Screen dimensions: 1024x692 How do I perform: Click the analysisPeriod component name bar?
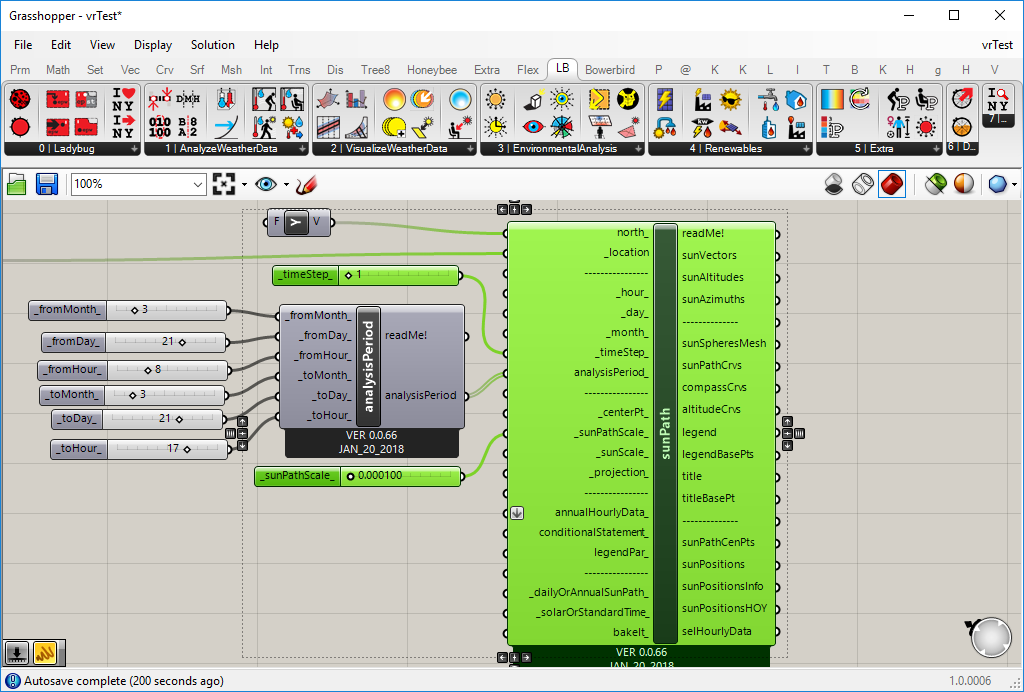click(x=368, y=366)
